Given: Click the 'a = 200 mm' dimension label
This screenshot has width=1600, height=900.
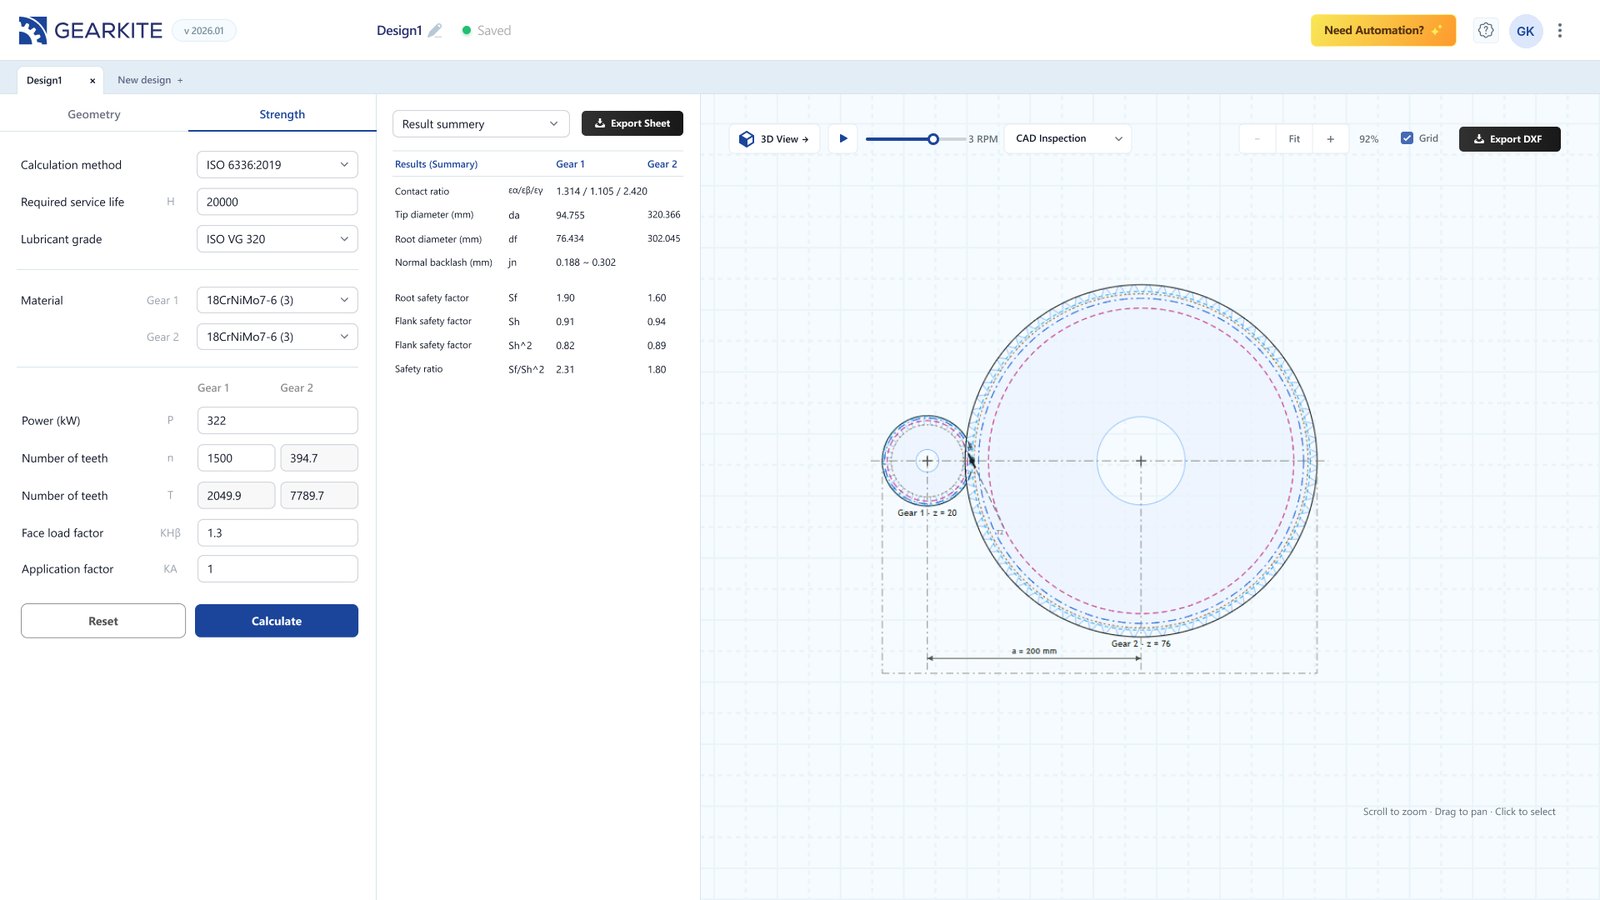Looking at the screenshot, I should point(1034,651).
